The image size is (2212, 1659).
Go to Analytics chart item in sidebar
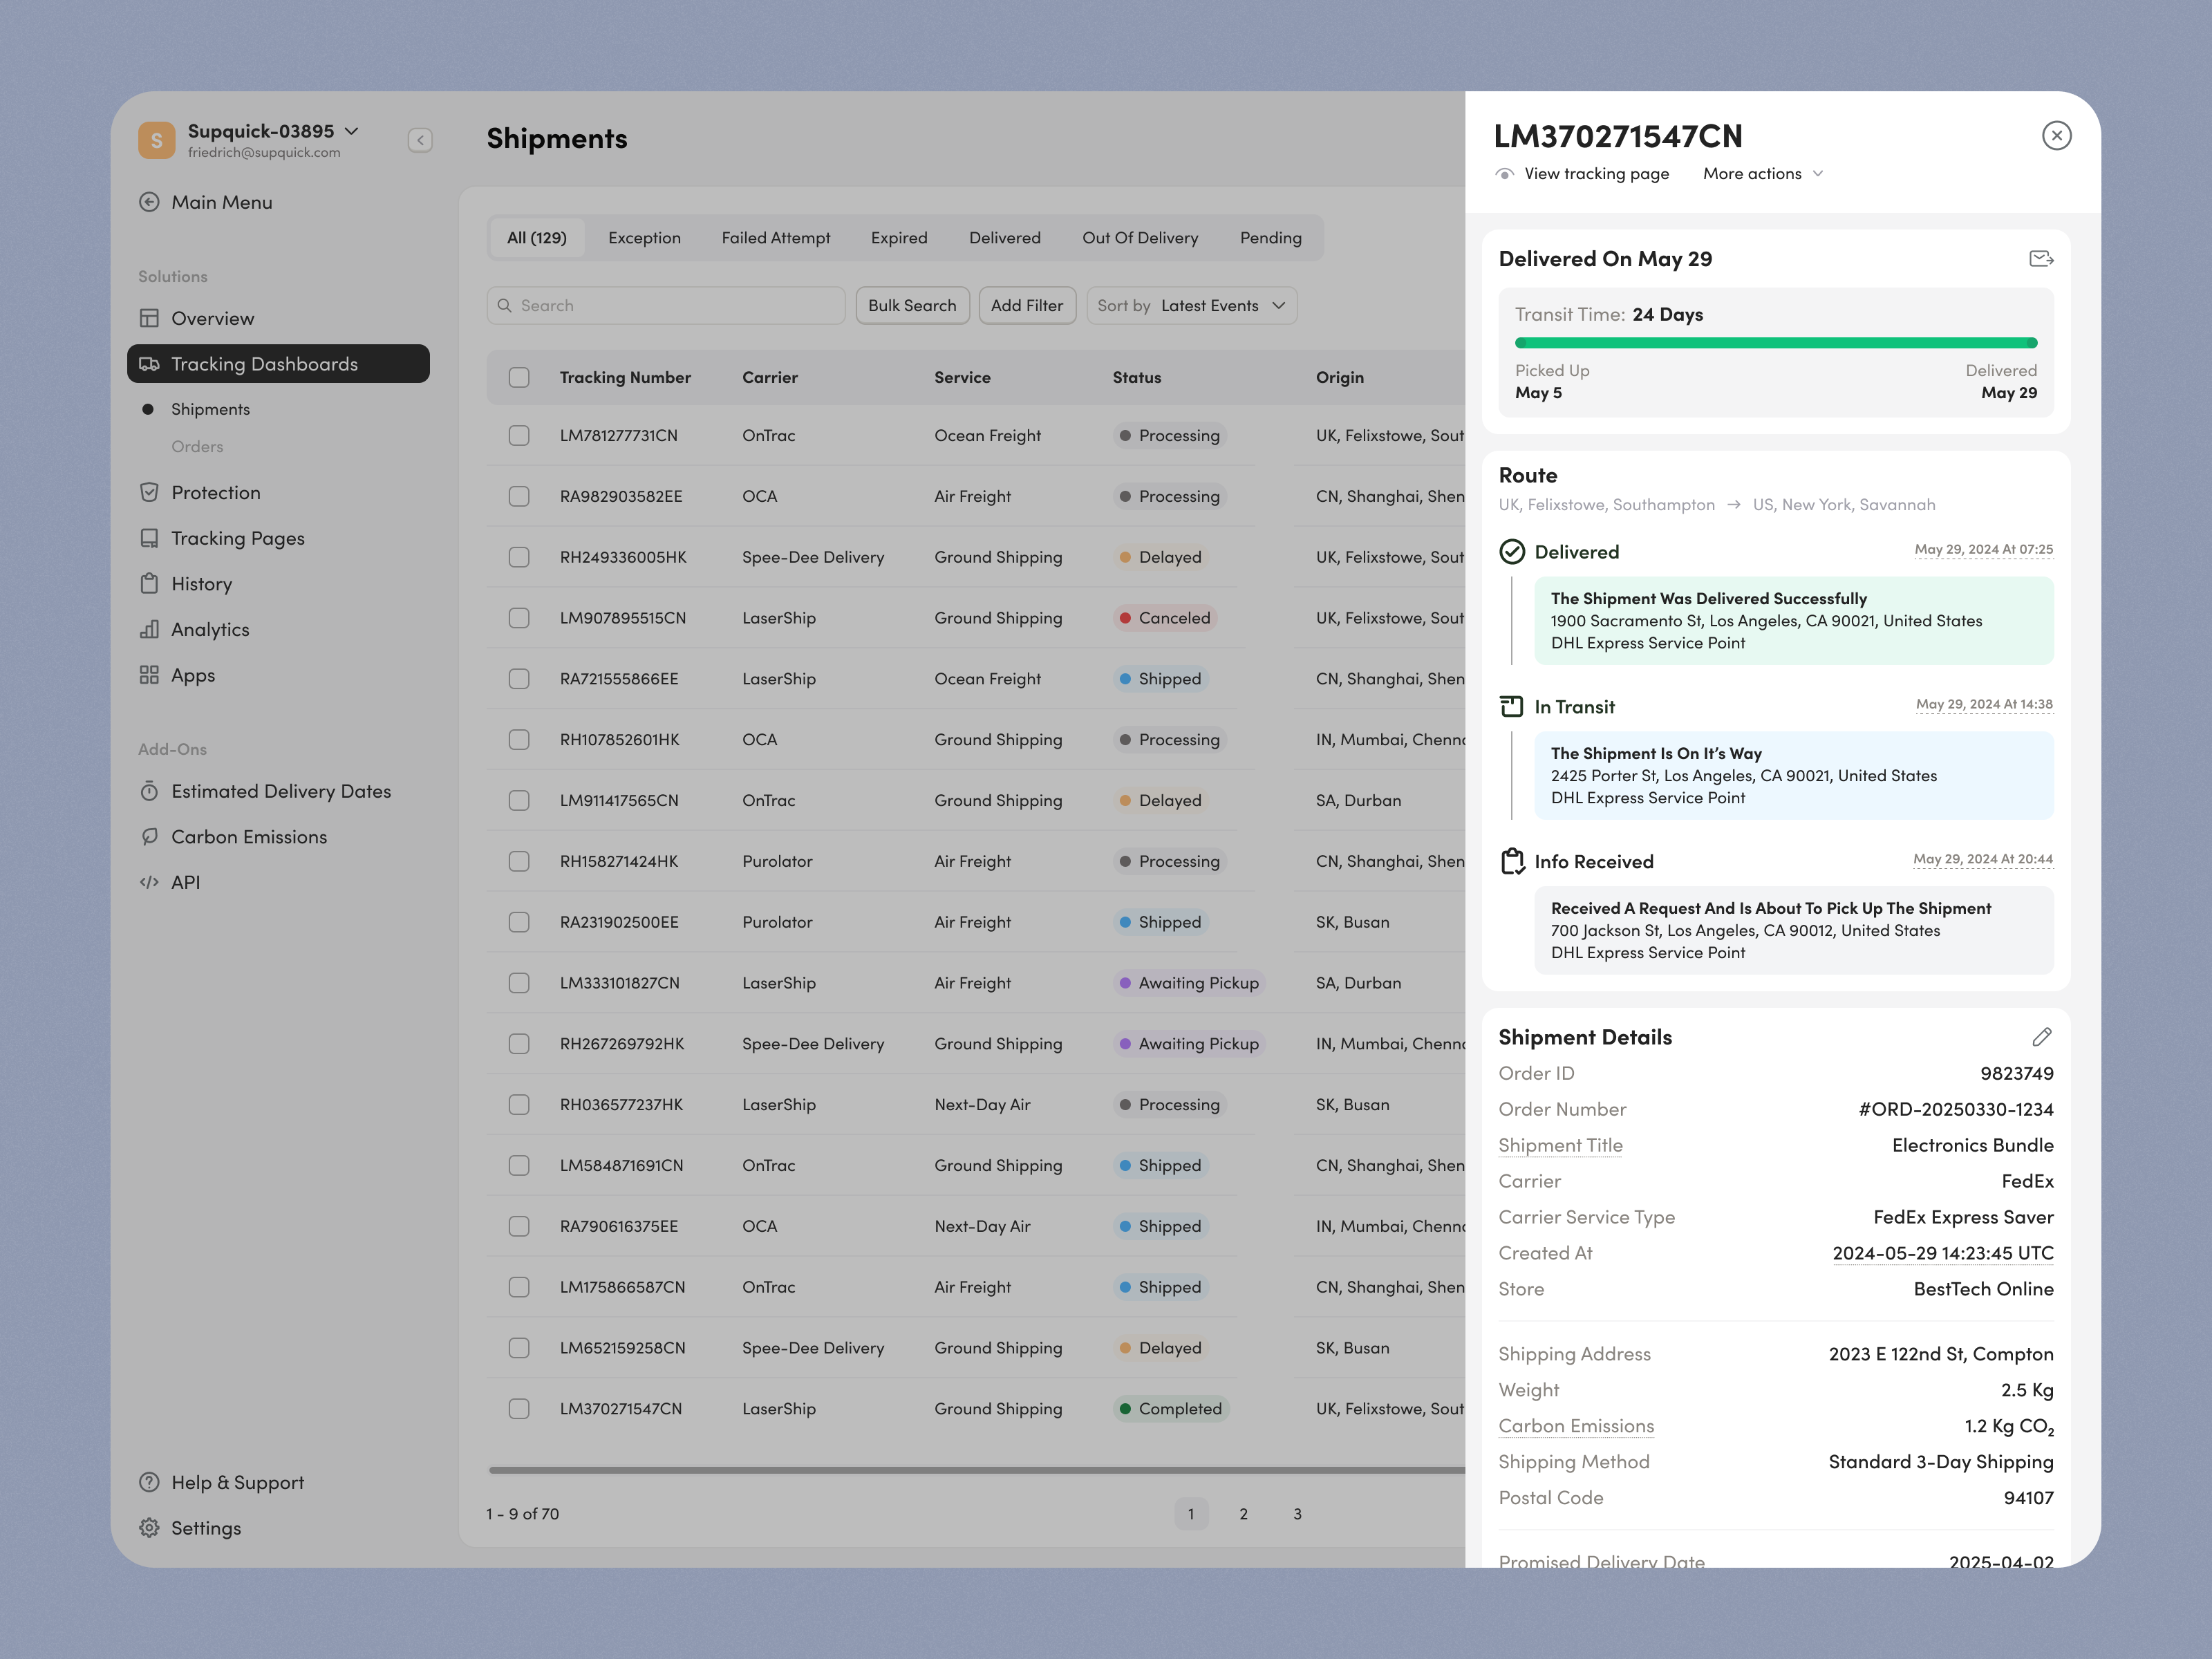pyautogui.click(x=210, y=629)
